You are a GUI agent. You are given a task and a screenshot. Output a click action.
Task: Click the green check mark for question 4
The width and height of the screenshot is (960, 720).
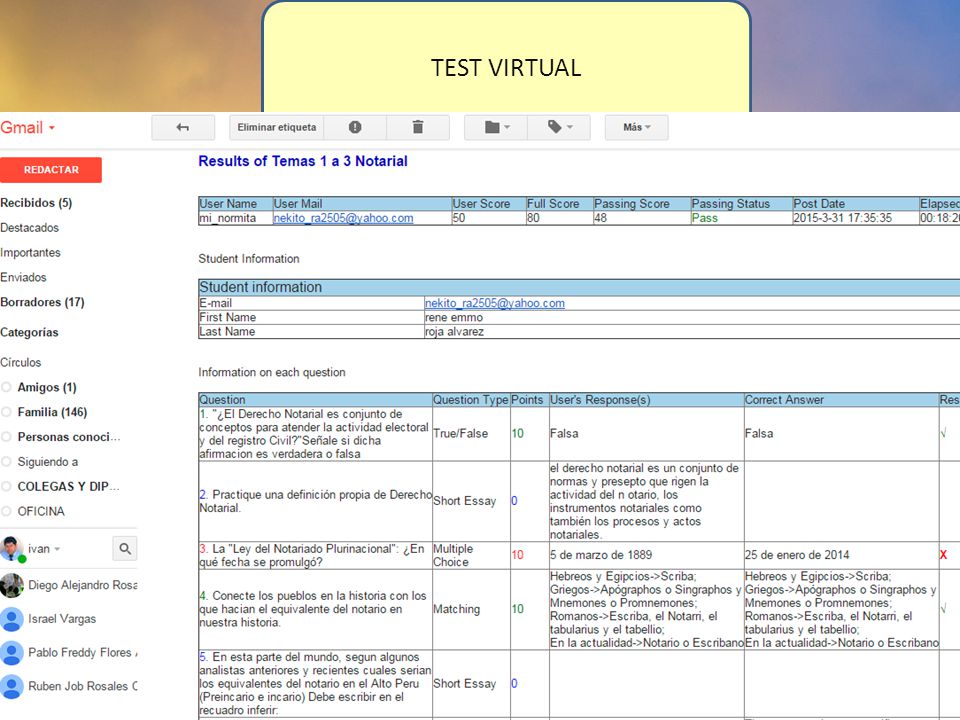tap(943, 609)
